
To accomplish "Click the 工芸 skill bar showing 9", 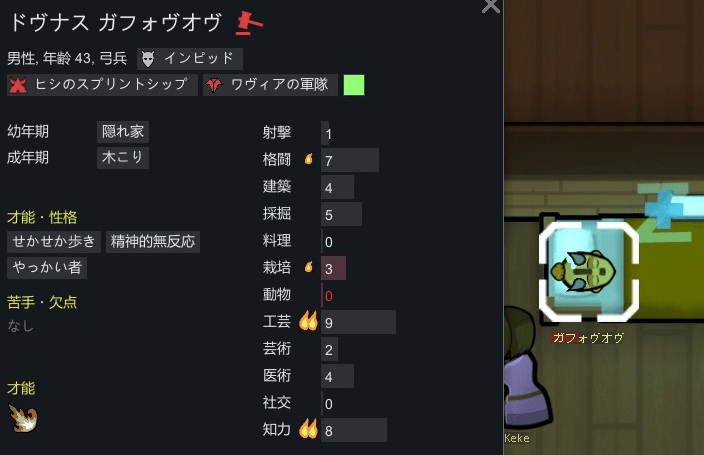I will point(358,322).
